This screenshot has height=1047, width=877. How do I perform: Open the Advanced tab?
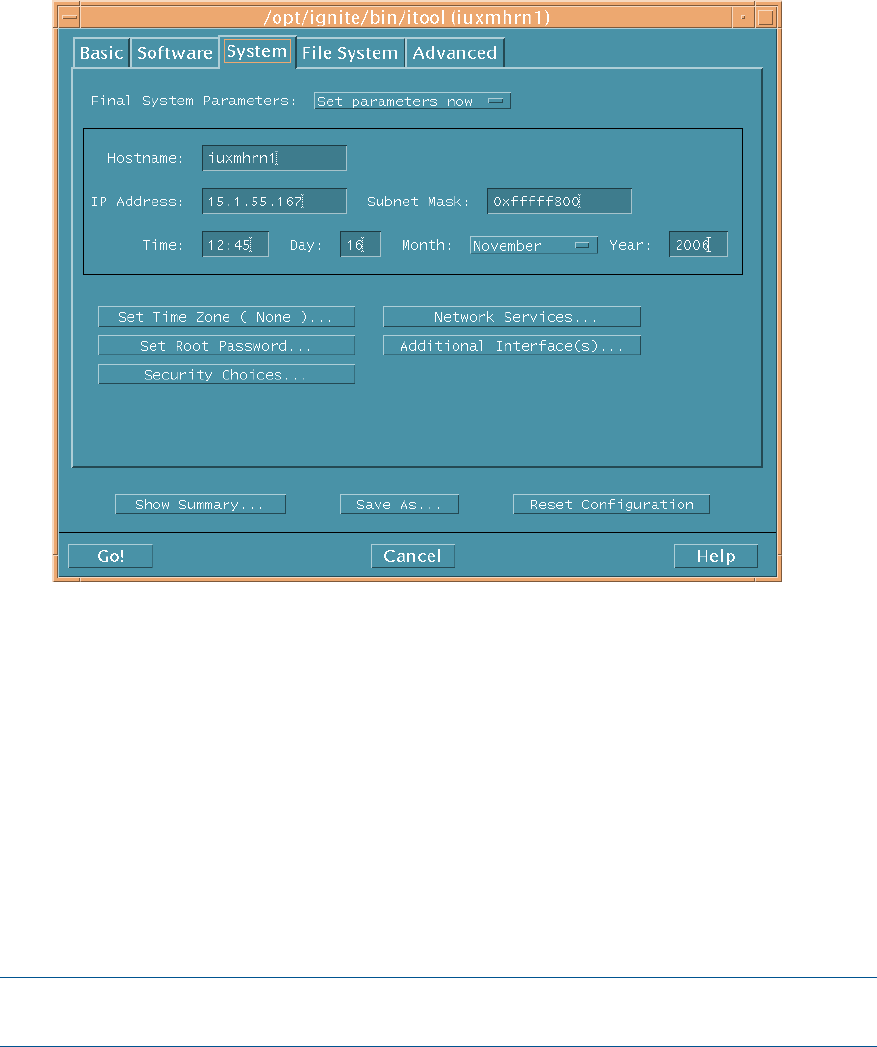click(x=455, y=53)
